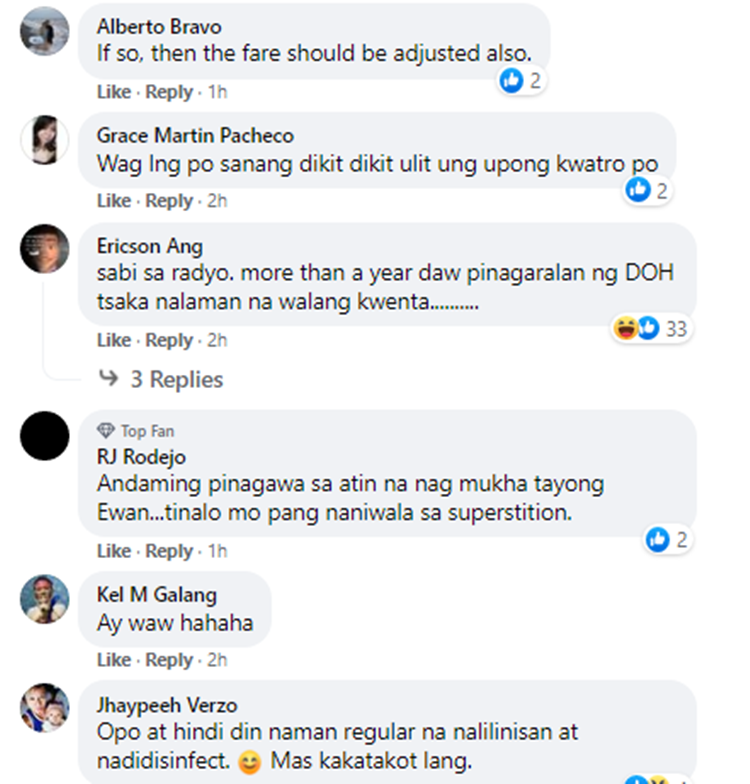Viewport: 750px width, 784px height.
Task: Open the haha and like reactions showing 33
Action: pos(652,328)
